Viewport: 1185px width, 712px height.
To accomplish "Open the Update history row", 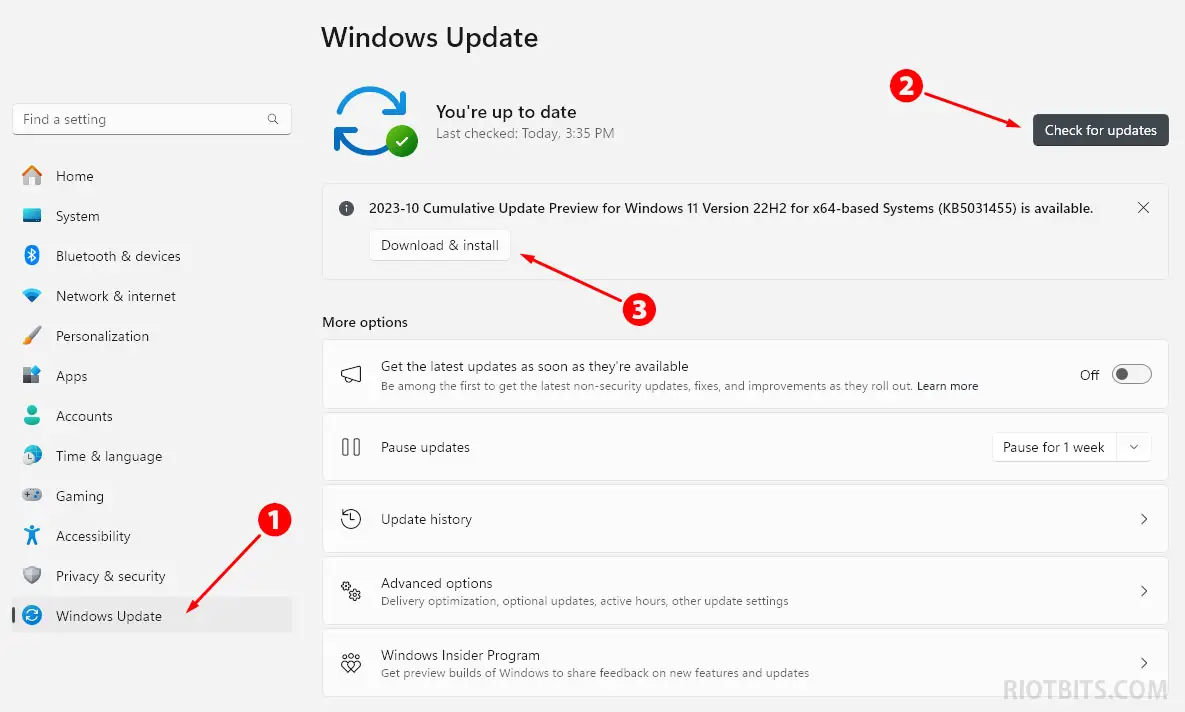I will [x=745, y=519].
